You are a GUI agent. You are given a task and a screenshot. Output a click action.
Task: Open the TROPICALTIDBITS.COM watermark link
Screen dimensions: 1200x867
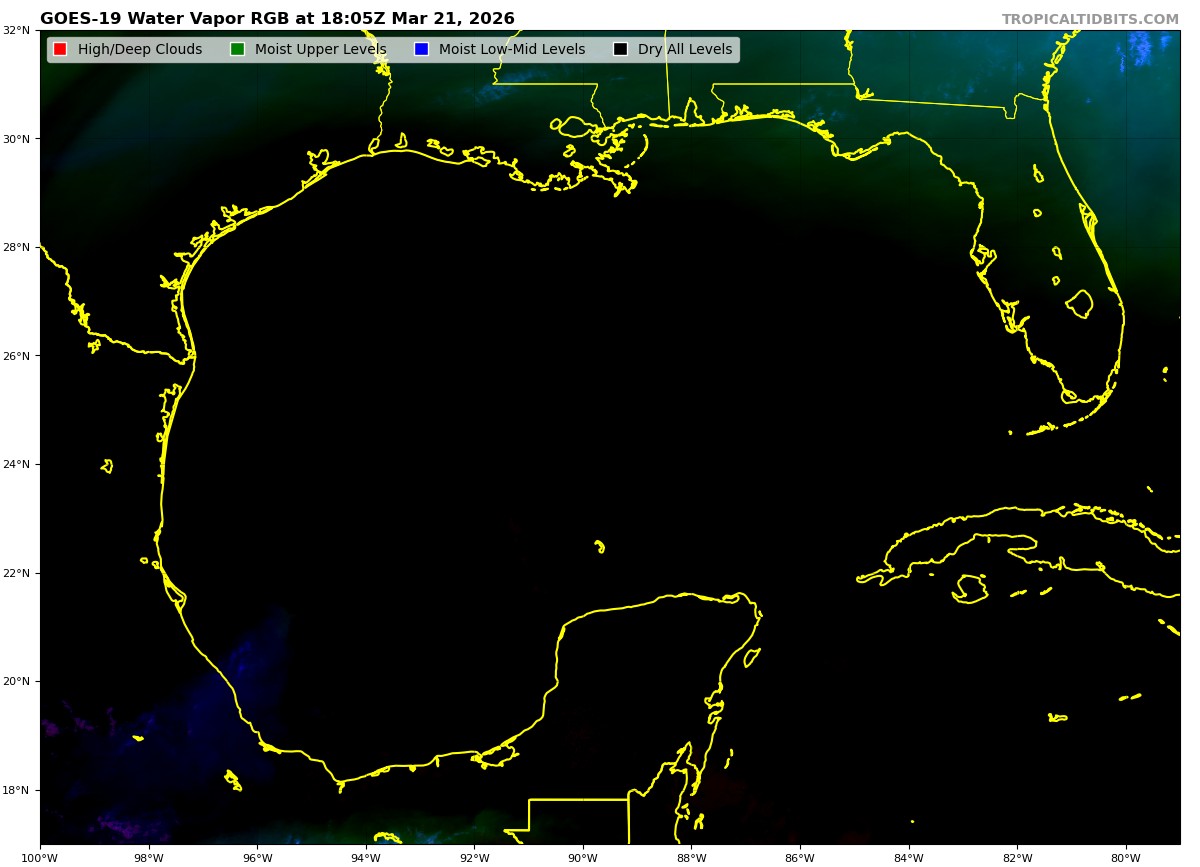tap(1090, 20)
